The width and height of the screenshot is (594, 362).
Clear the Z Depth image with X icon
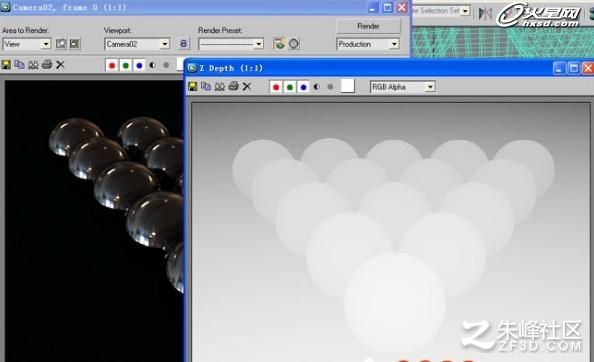click(x=247, y=87)
